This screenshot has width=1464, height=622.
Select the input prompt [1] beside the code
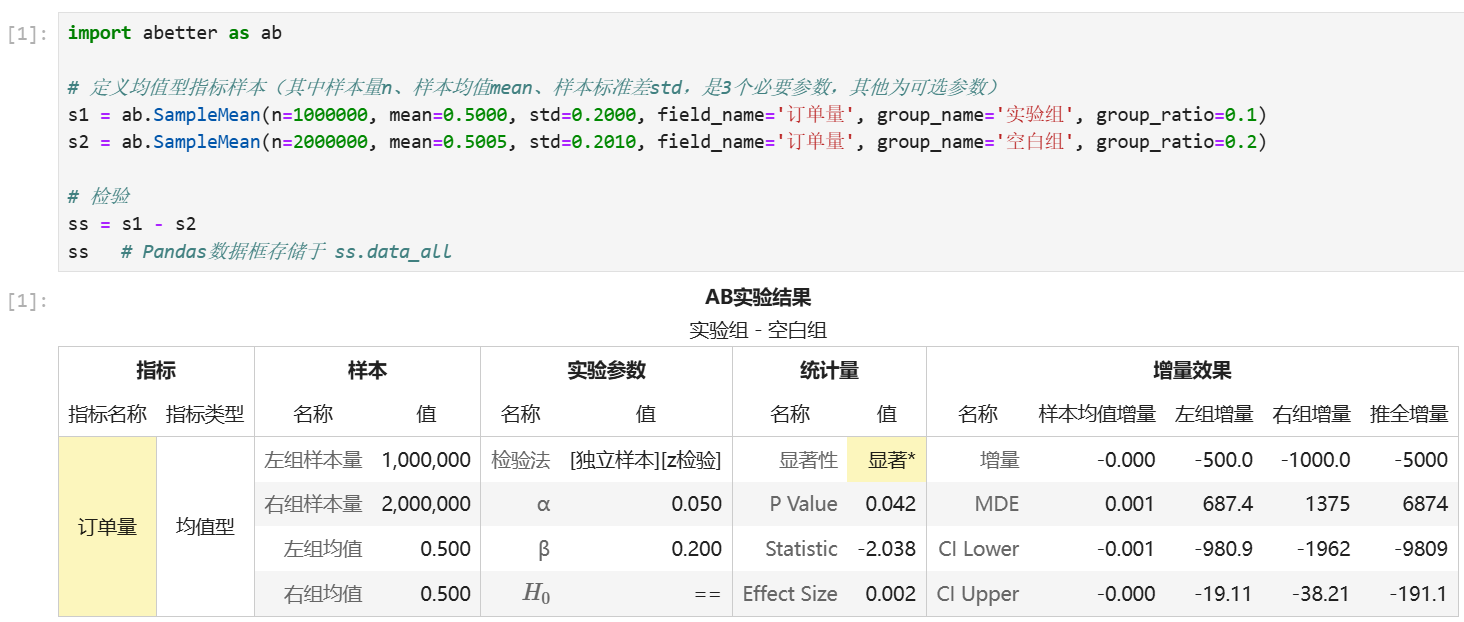click(x=27, y=34)
